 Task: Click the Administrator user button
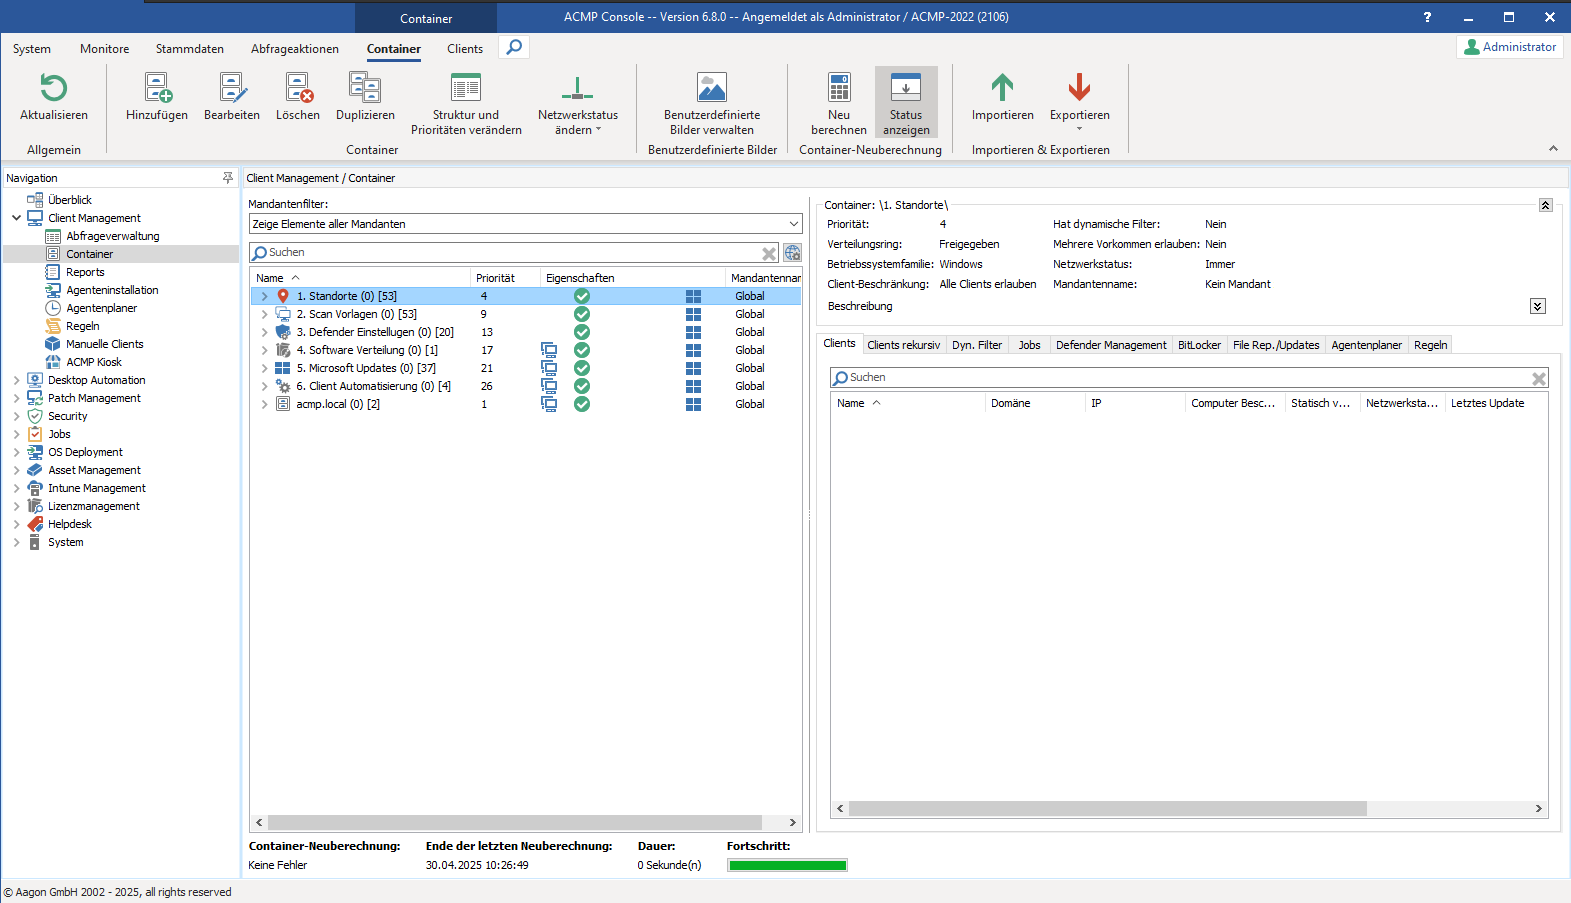tap(1509, 47)
